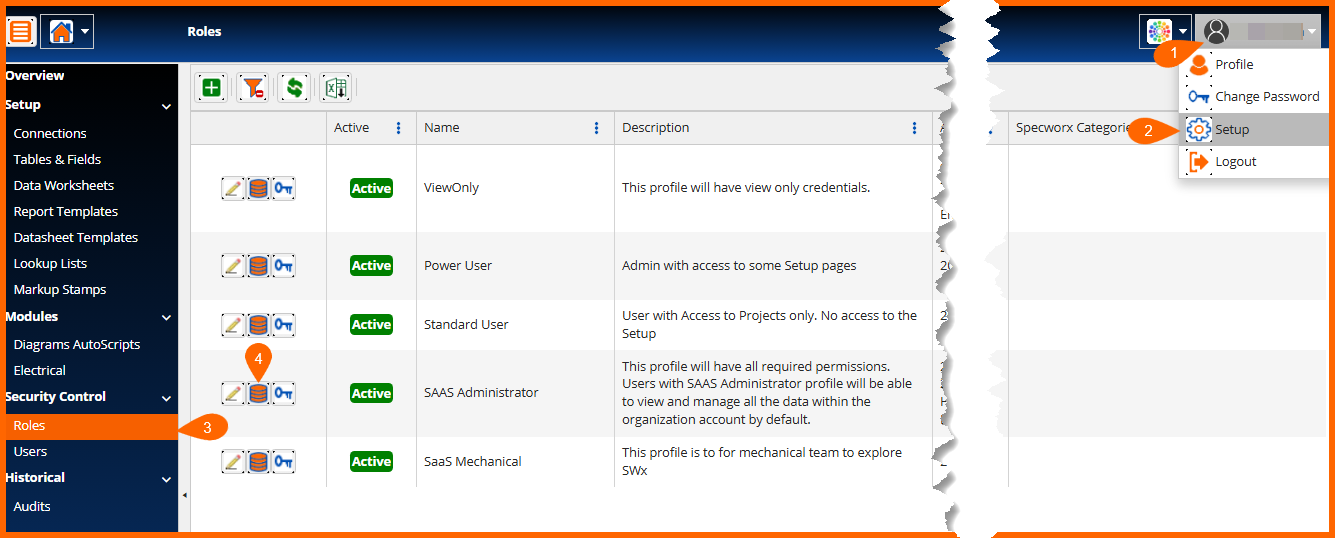Viewport: 1335px width, 538px height.
Task: Click the Name column header
Action: [442, 128]
